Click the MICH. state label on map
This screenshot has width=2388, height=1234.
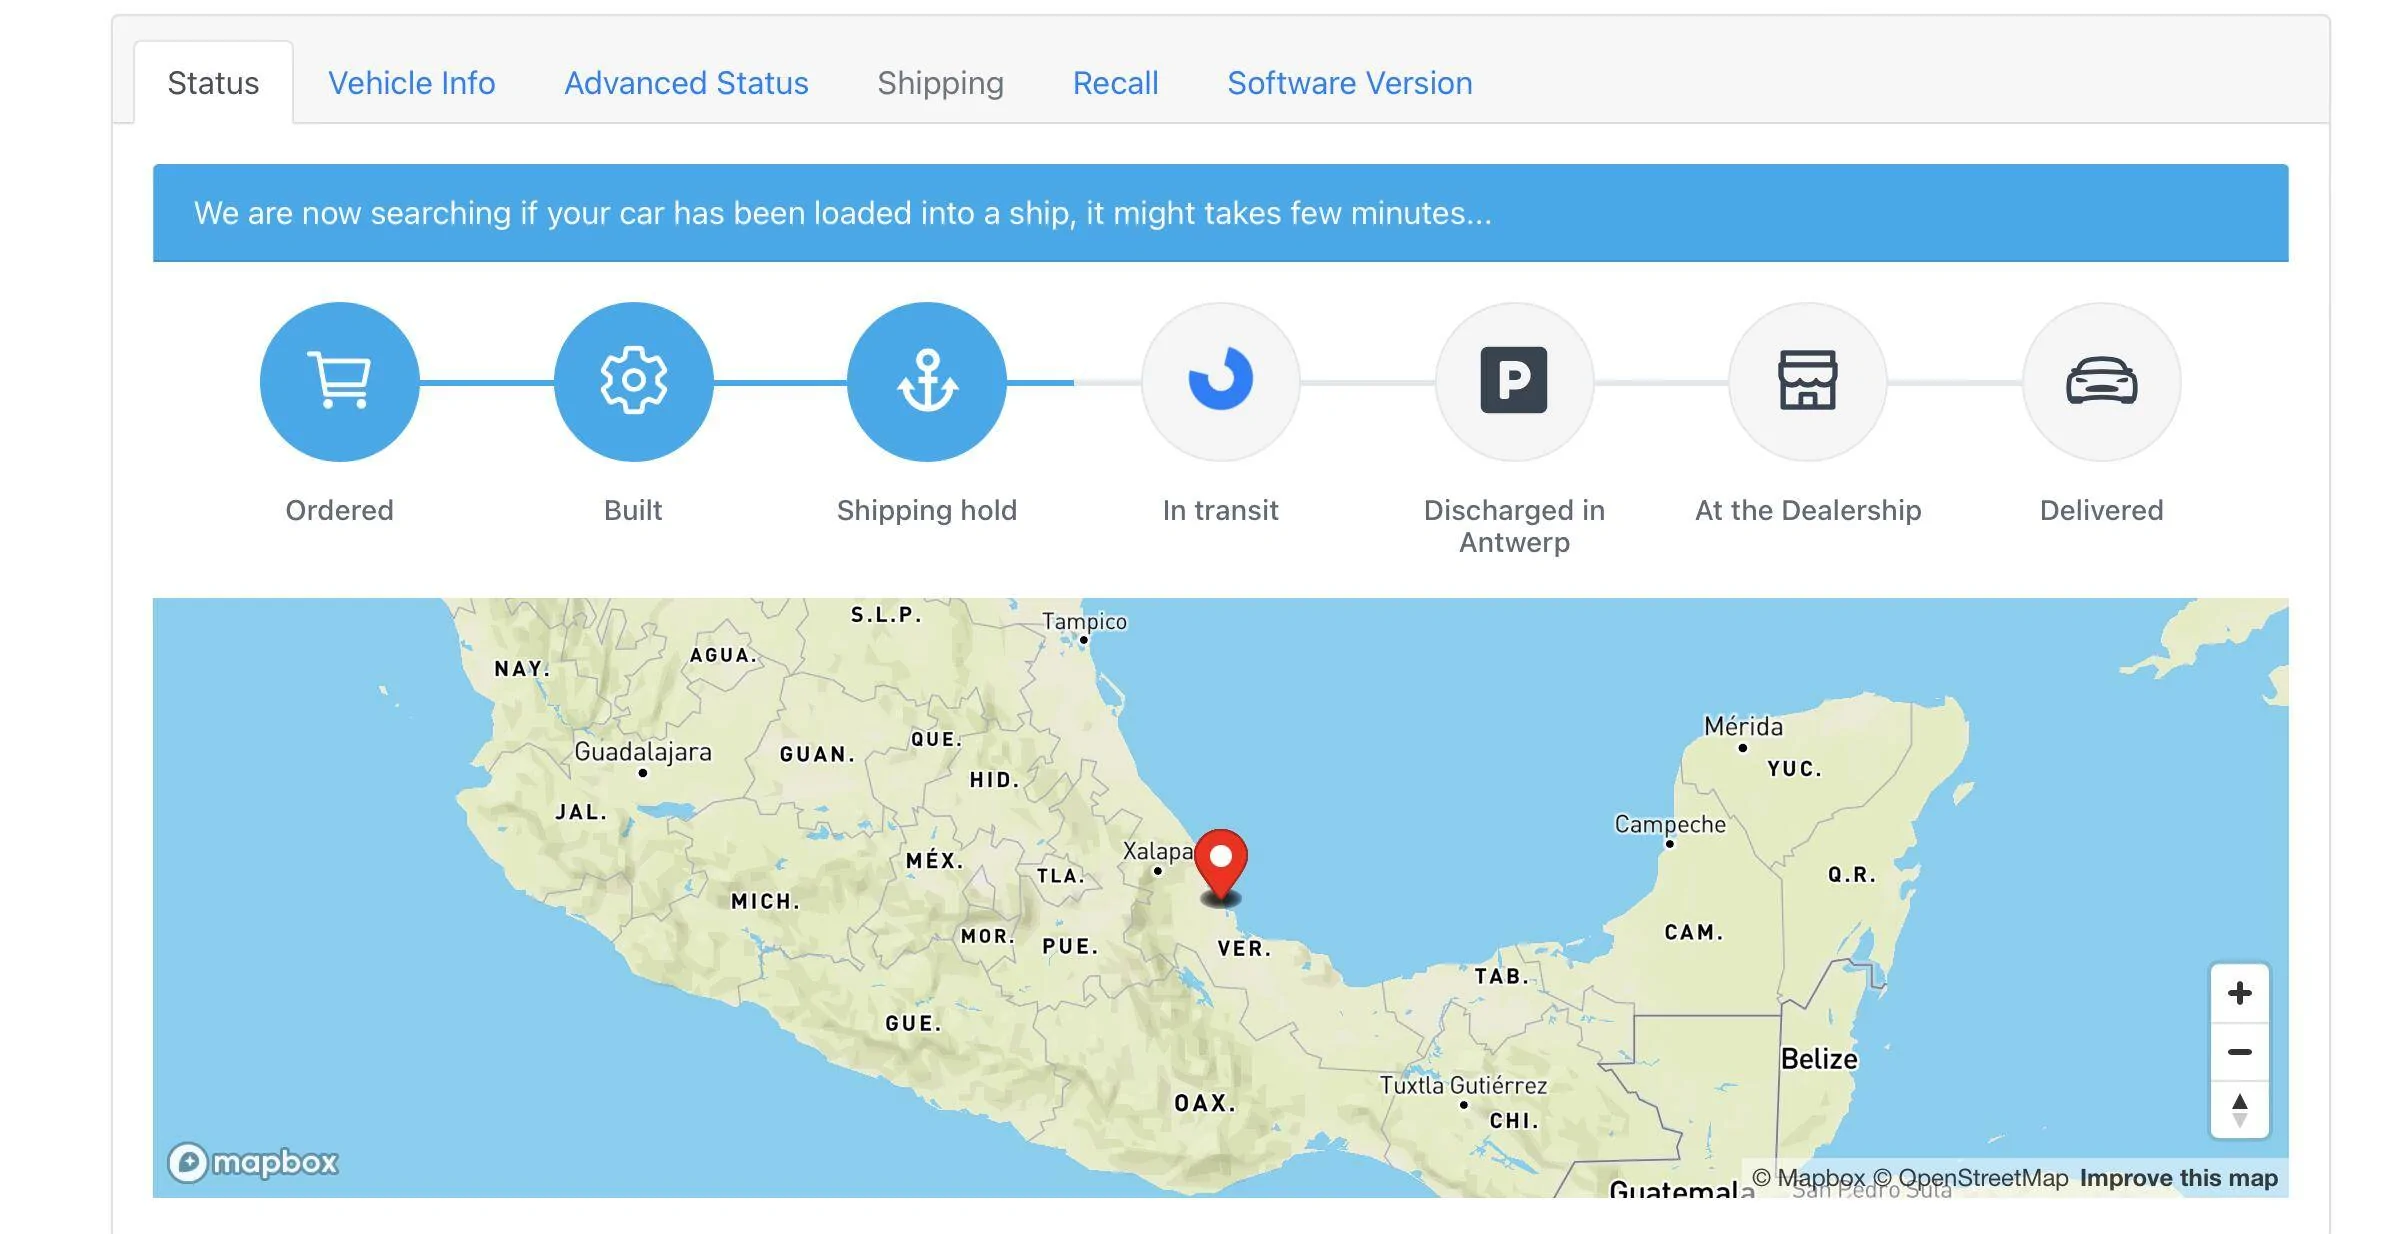click(x=765, y=901)
